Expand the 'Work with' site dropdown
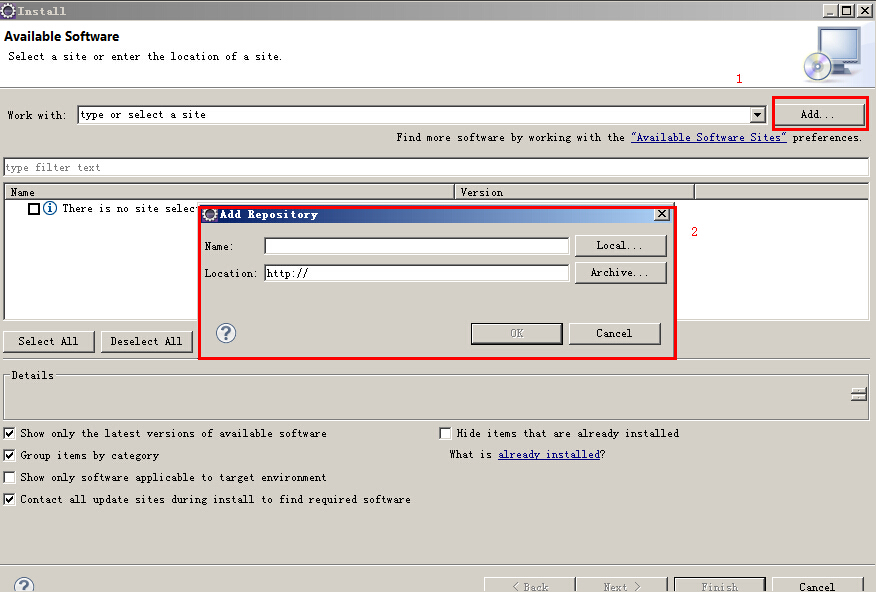876x593 pixels. tap(758, 115)
